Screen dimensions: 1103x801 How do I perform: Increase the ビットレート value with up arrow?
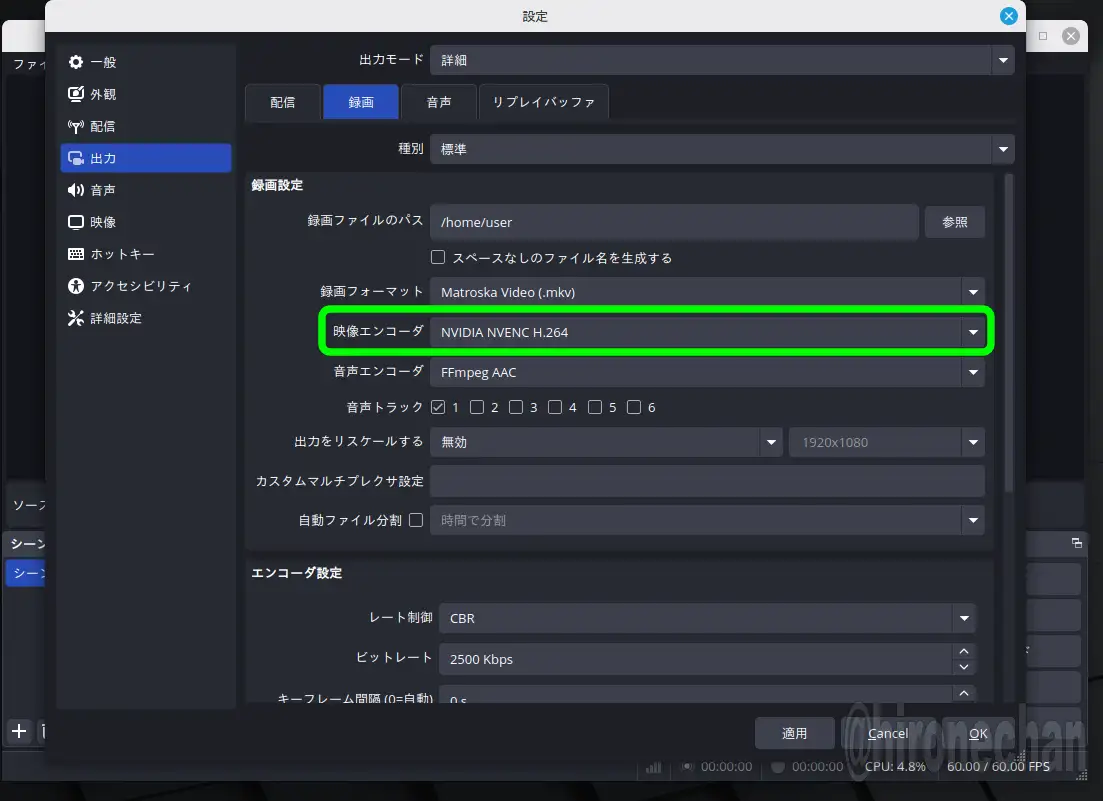point(963,651)
